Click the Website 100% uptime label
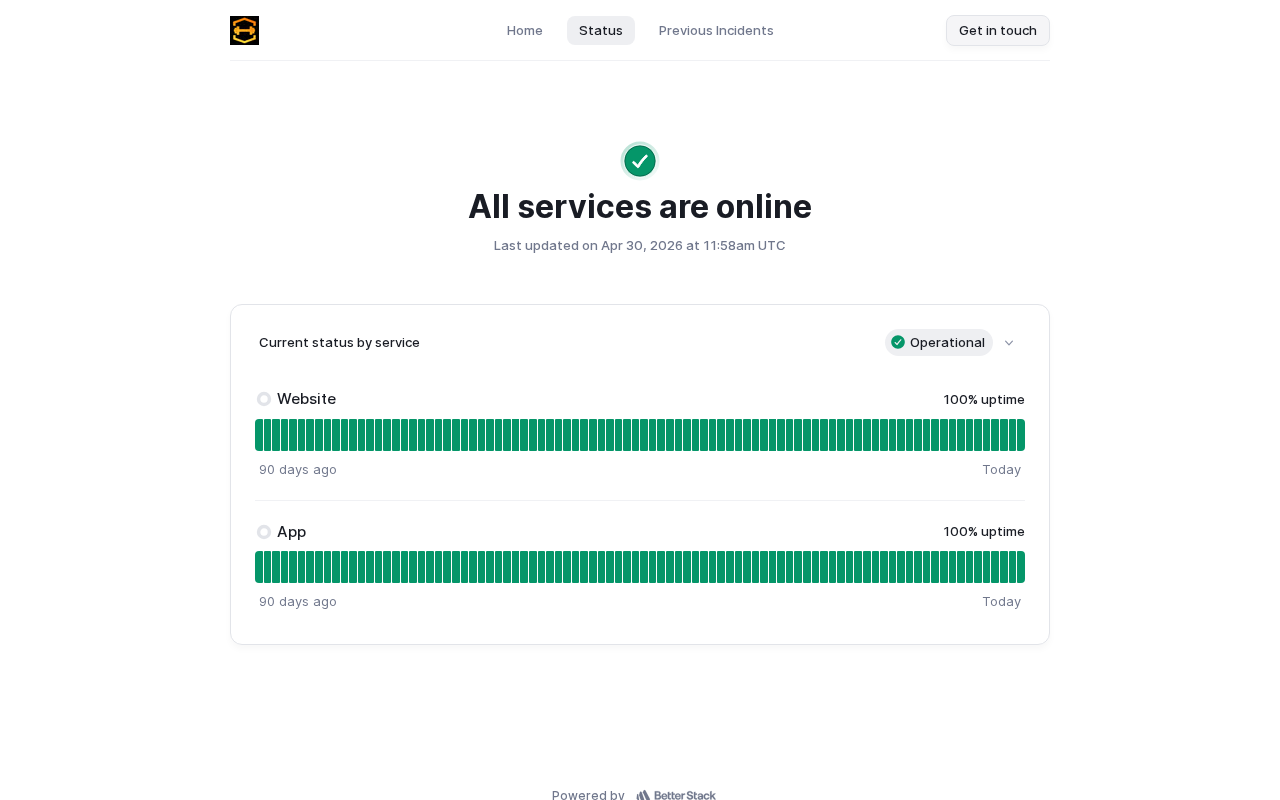The width and height of the screenshot is (1280, 800). point(984,399)
